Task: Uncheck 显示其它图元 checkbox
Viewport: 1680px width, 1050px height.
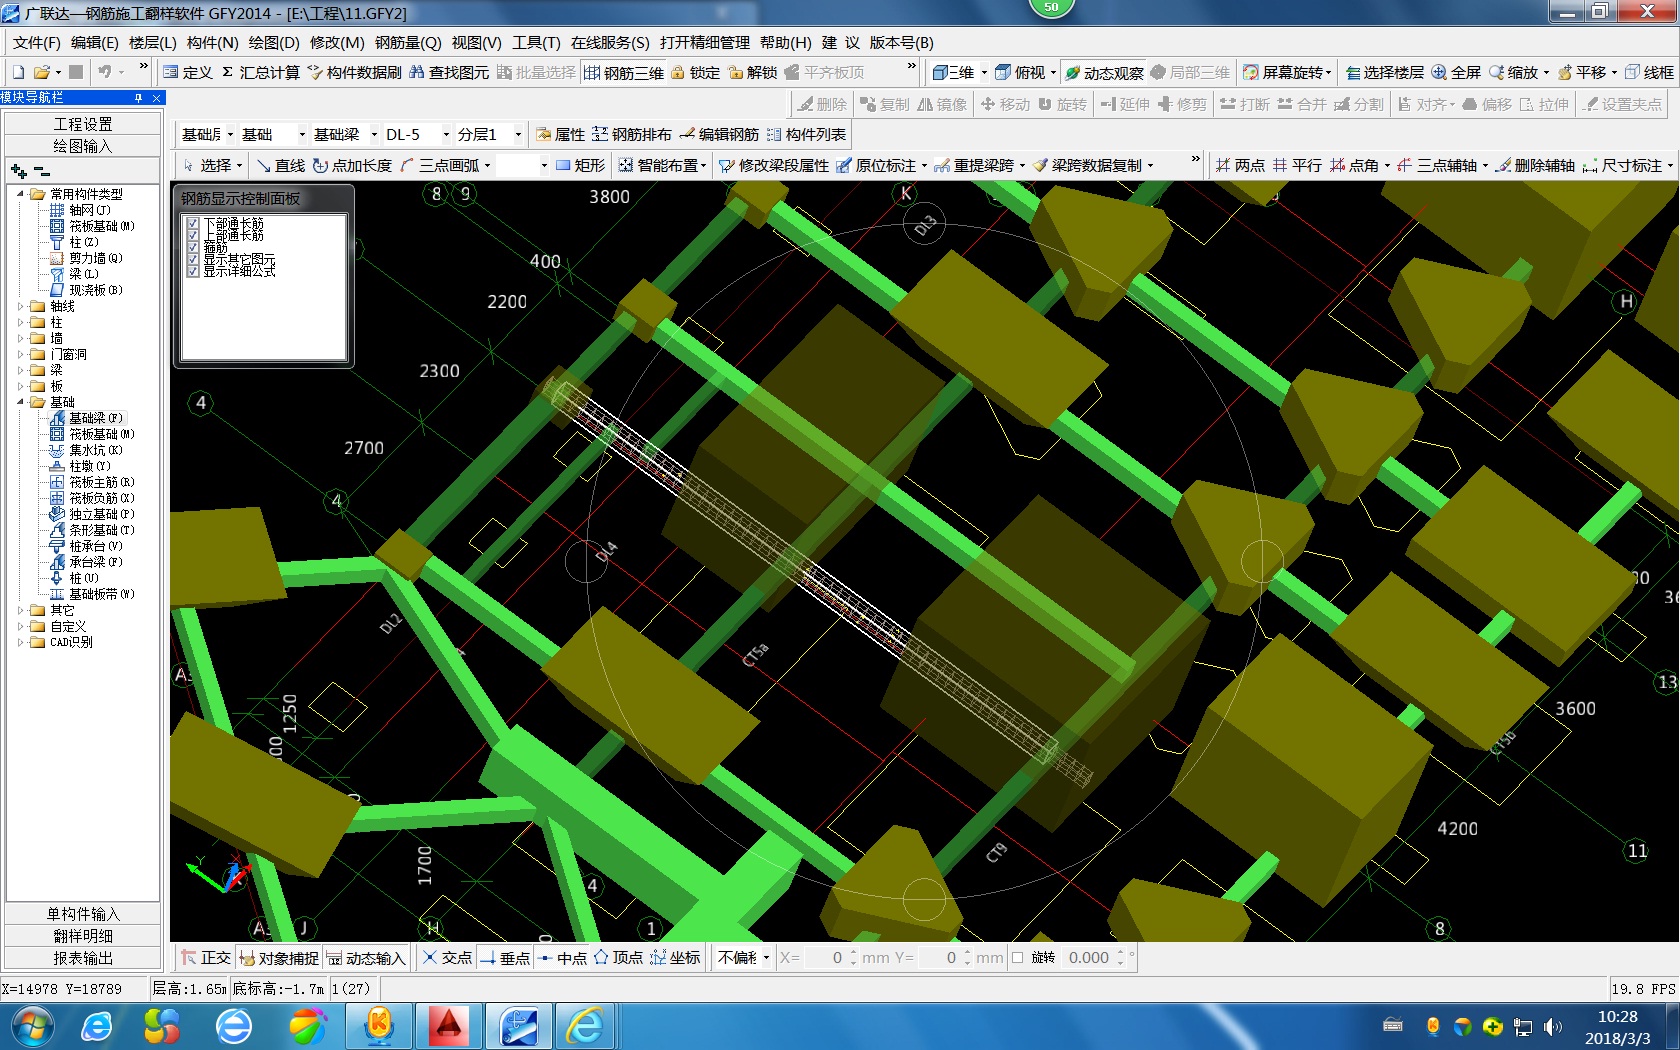Action: pyautogui.click(x=193, y=259)
